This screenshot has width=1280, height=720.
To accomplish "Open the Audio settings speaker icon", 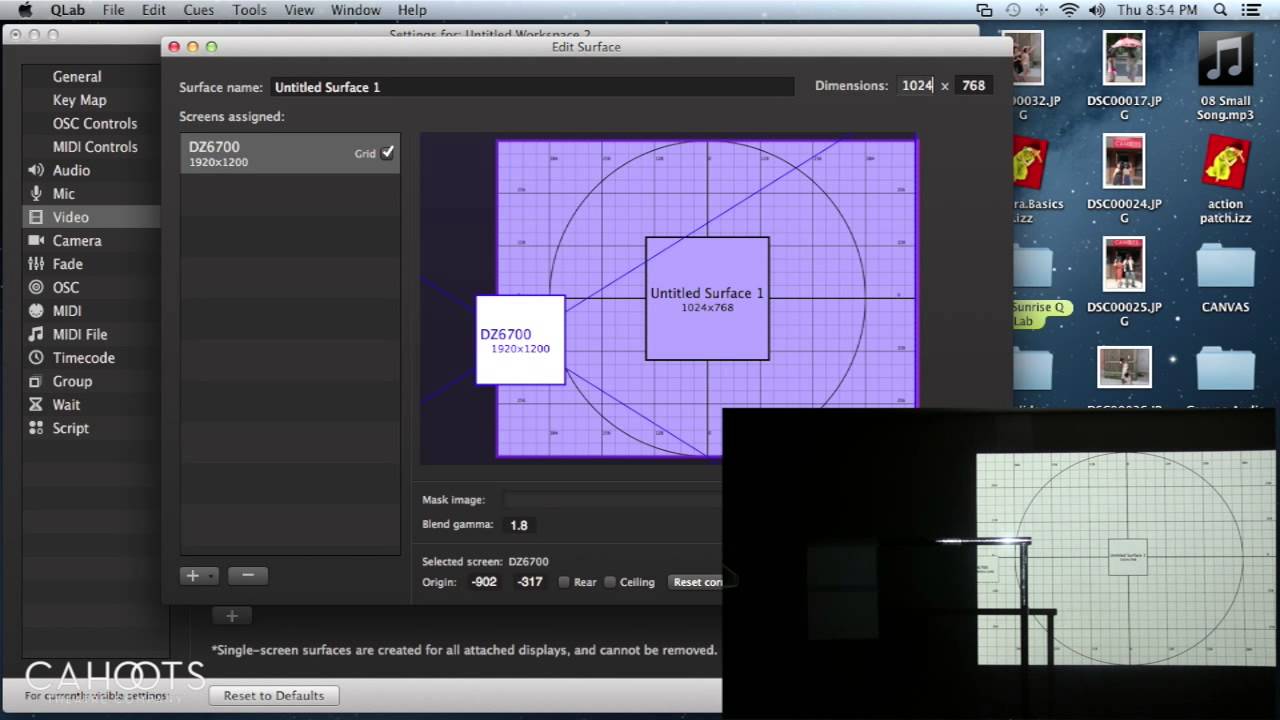I will (36, 170).
